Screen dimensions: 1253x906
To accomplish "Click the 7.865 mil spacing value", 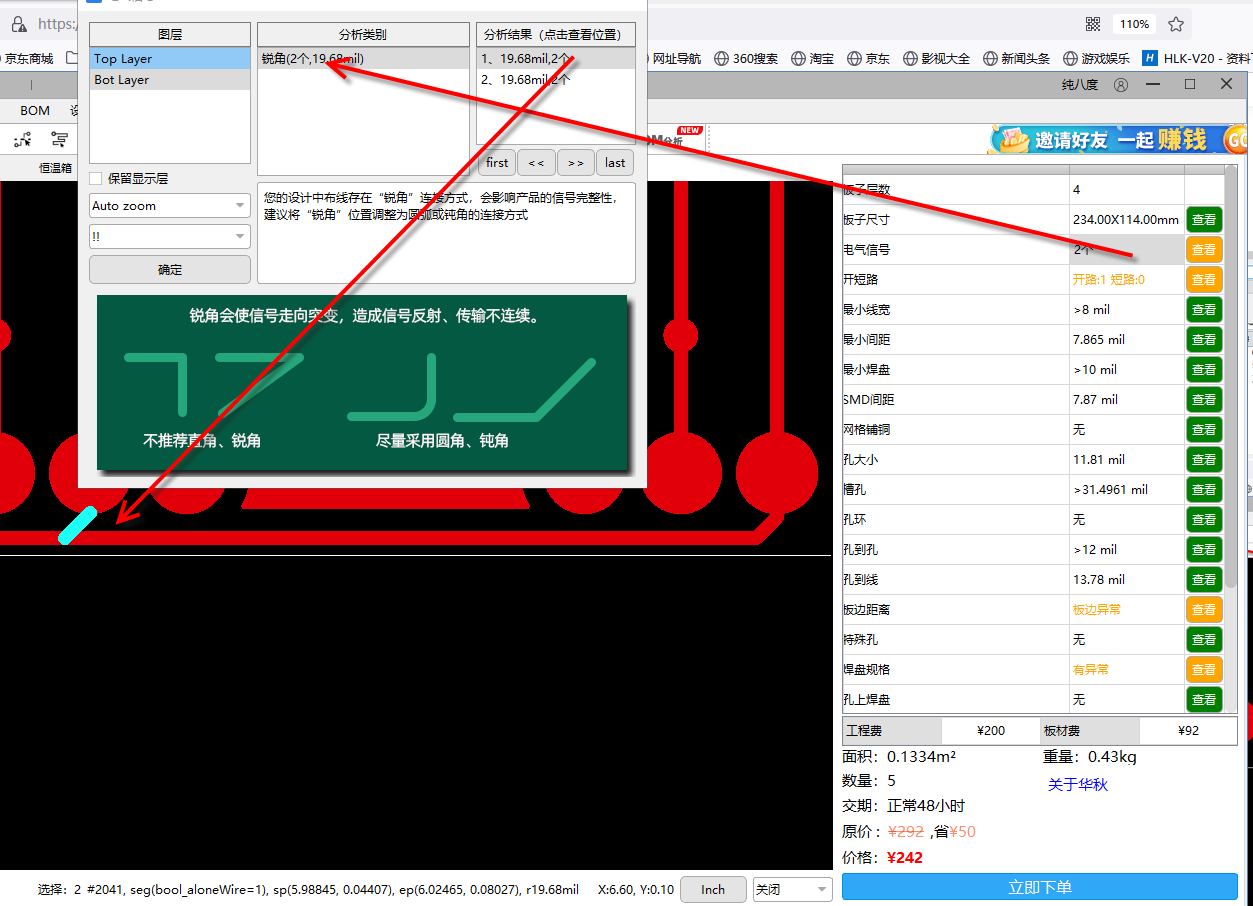I will point(1098,340).
